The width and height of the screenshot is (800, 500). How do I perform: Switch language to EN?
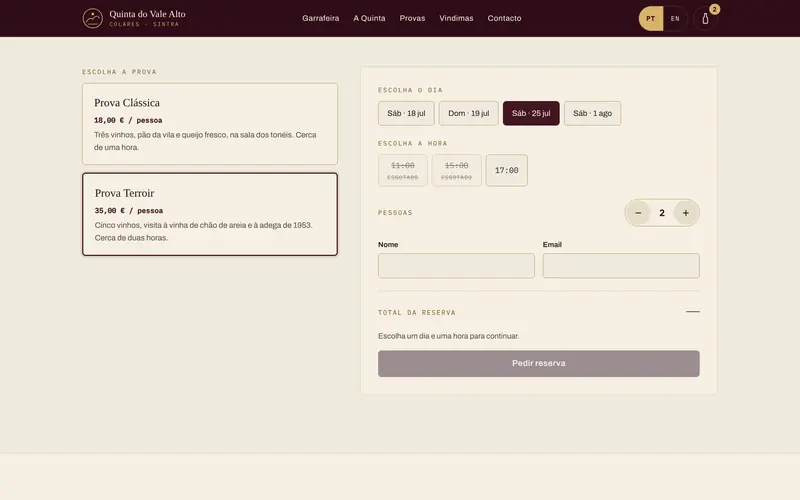coord(675,18)
